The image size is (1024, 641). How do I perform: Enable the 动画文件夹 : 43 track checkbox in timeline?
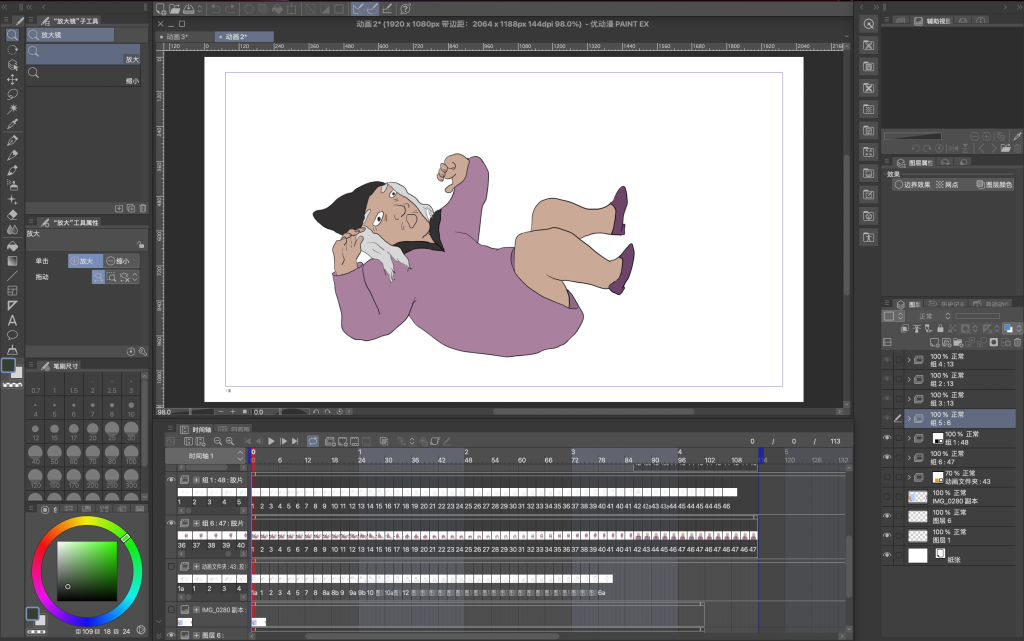click(171, 567)
